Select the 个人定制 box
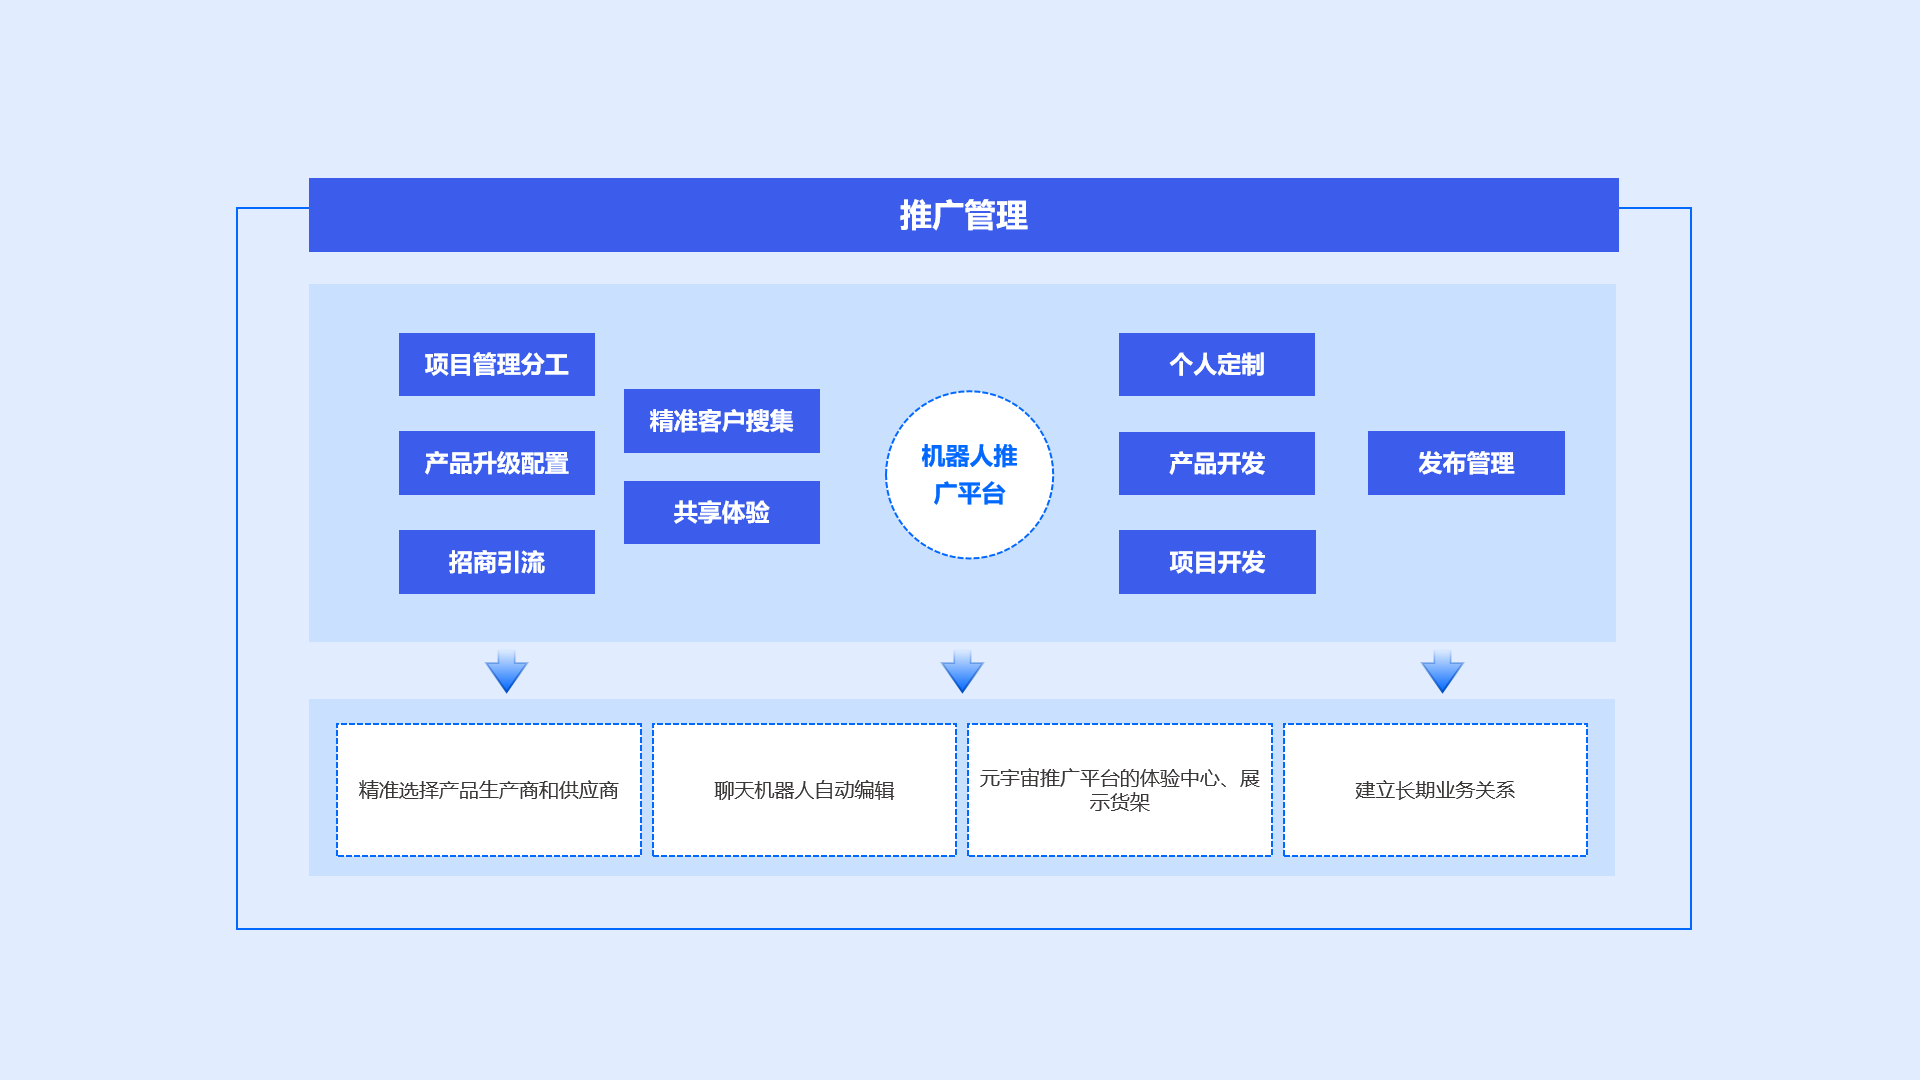 1216,365
